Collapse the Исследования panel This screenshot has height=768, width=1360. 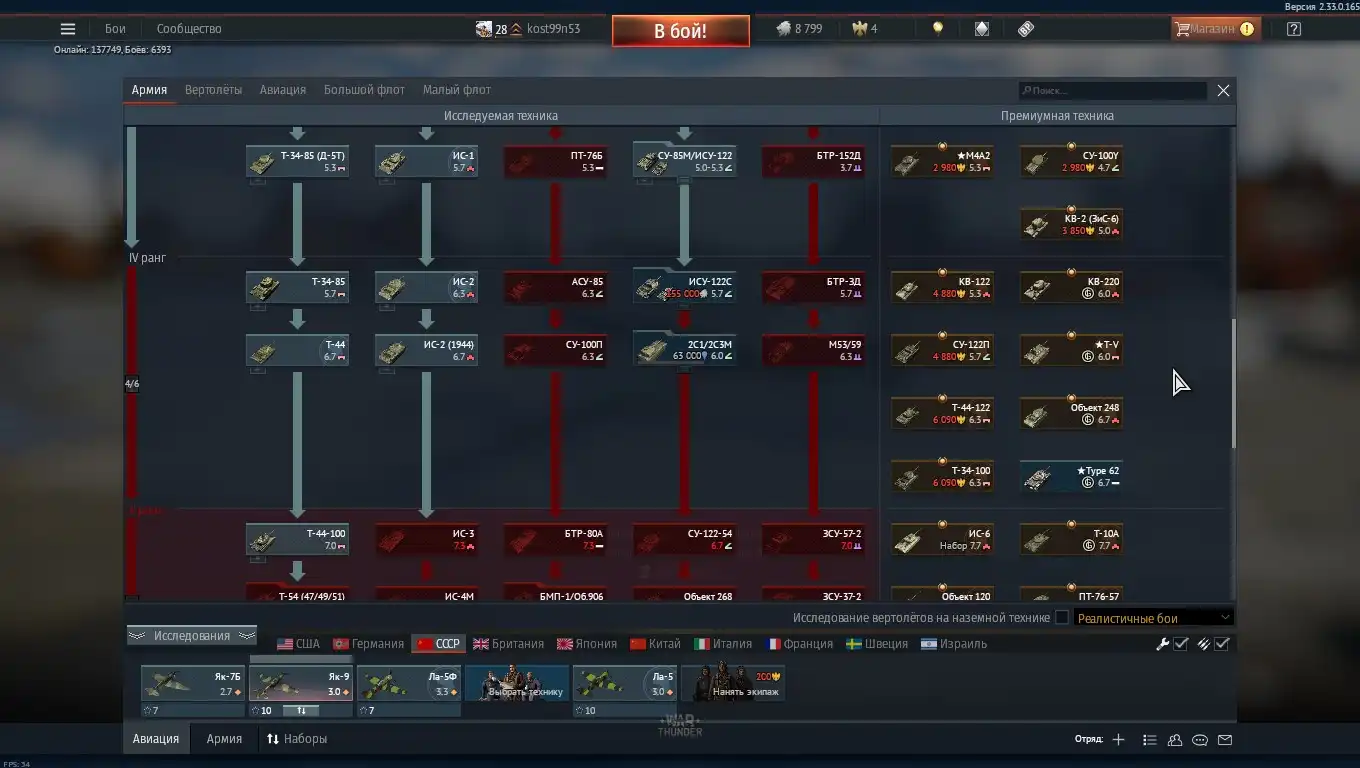(192, 636)
